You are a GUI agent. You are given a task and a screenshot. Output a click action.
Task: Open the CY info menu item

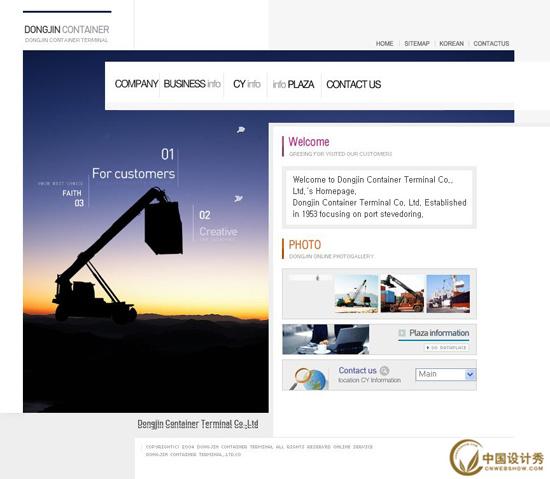247,84
